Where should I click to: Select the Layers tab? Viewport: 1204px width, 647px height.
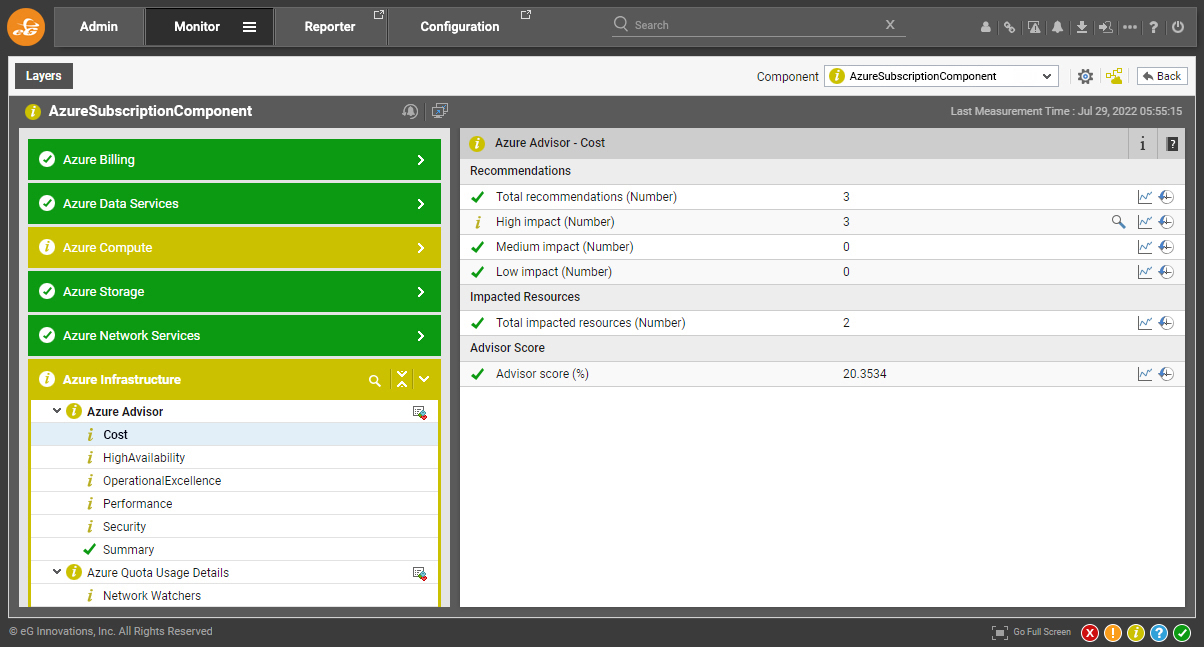pyautogui.click(x=44, y=76)
